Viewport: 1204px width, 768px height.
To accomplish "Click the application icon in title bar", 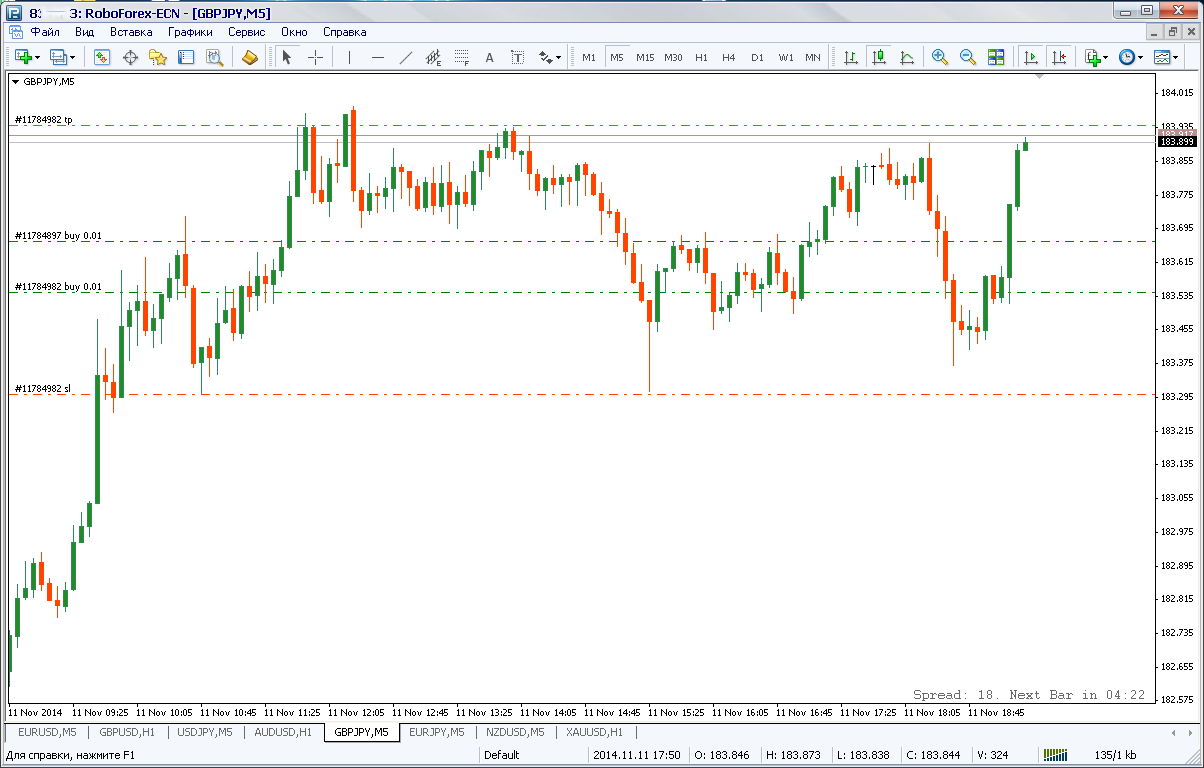I will pos(12,13).
